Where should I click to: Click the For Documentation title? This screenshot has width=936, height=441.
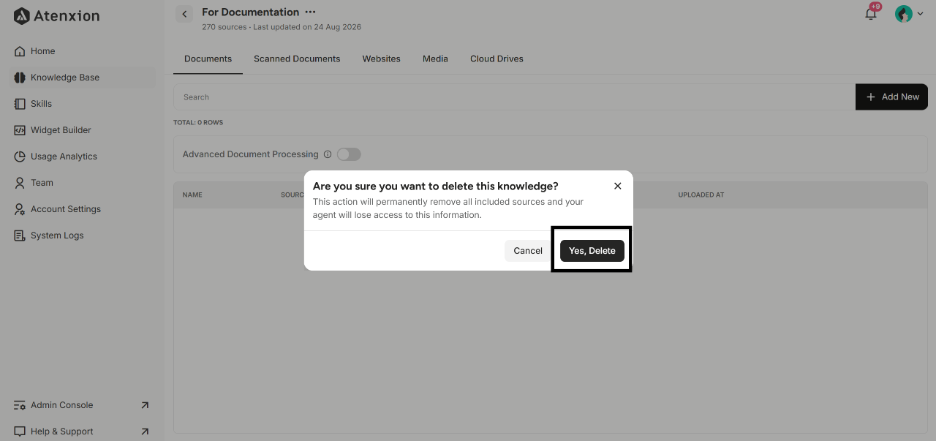(251, 12)
